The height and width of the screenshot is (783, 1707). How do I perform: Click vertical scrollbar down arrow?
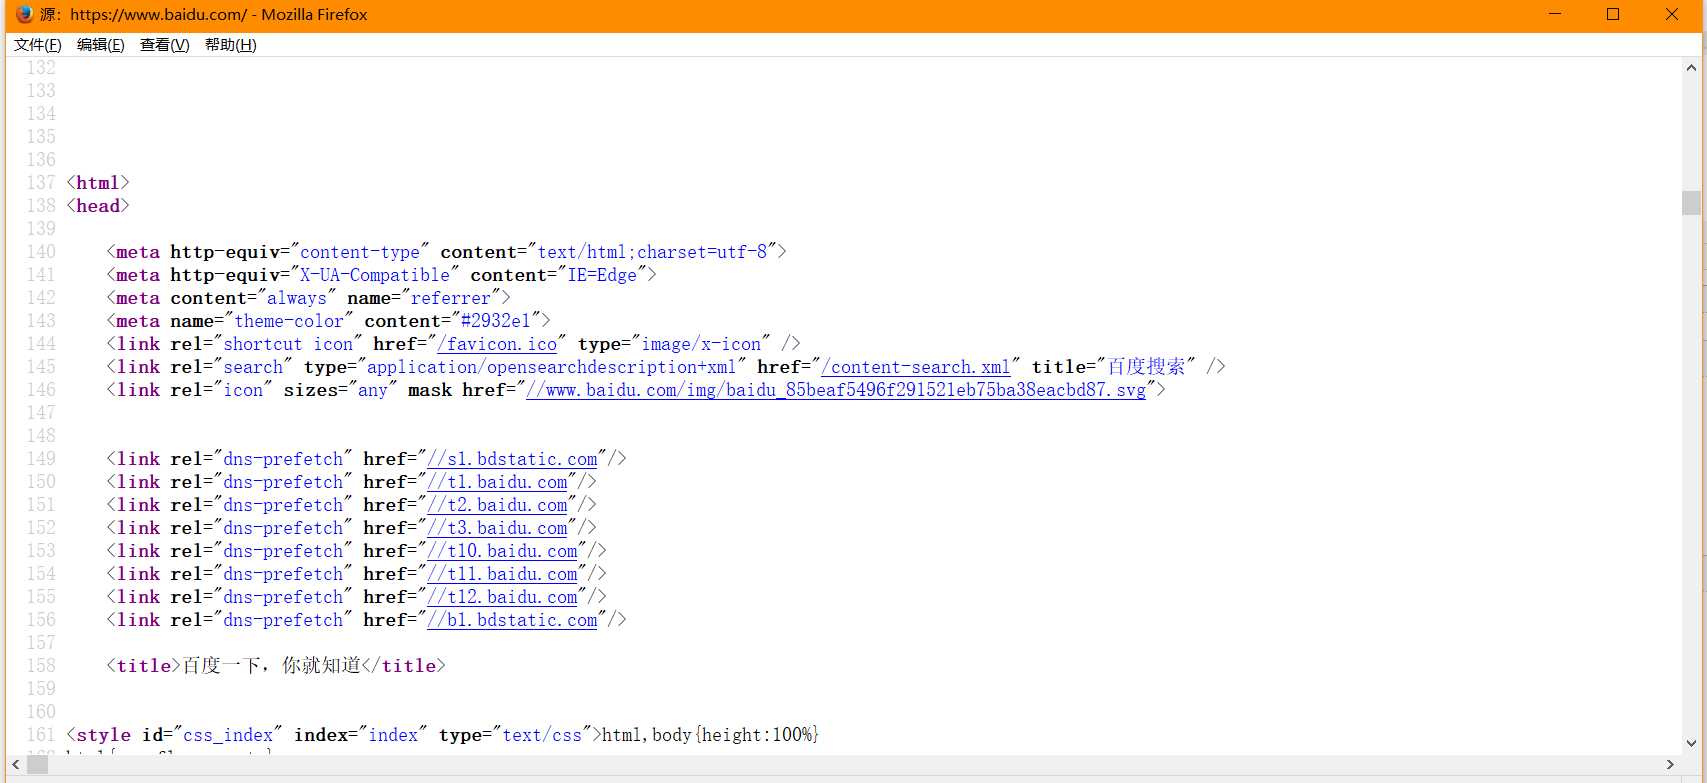click(1691, 743)
